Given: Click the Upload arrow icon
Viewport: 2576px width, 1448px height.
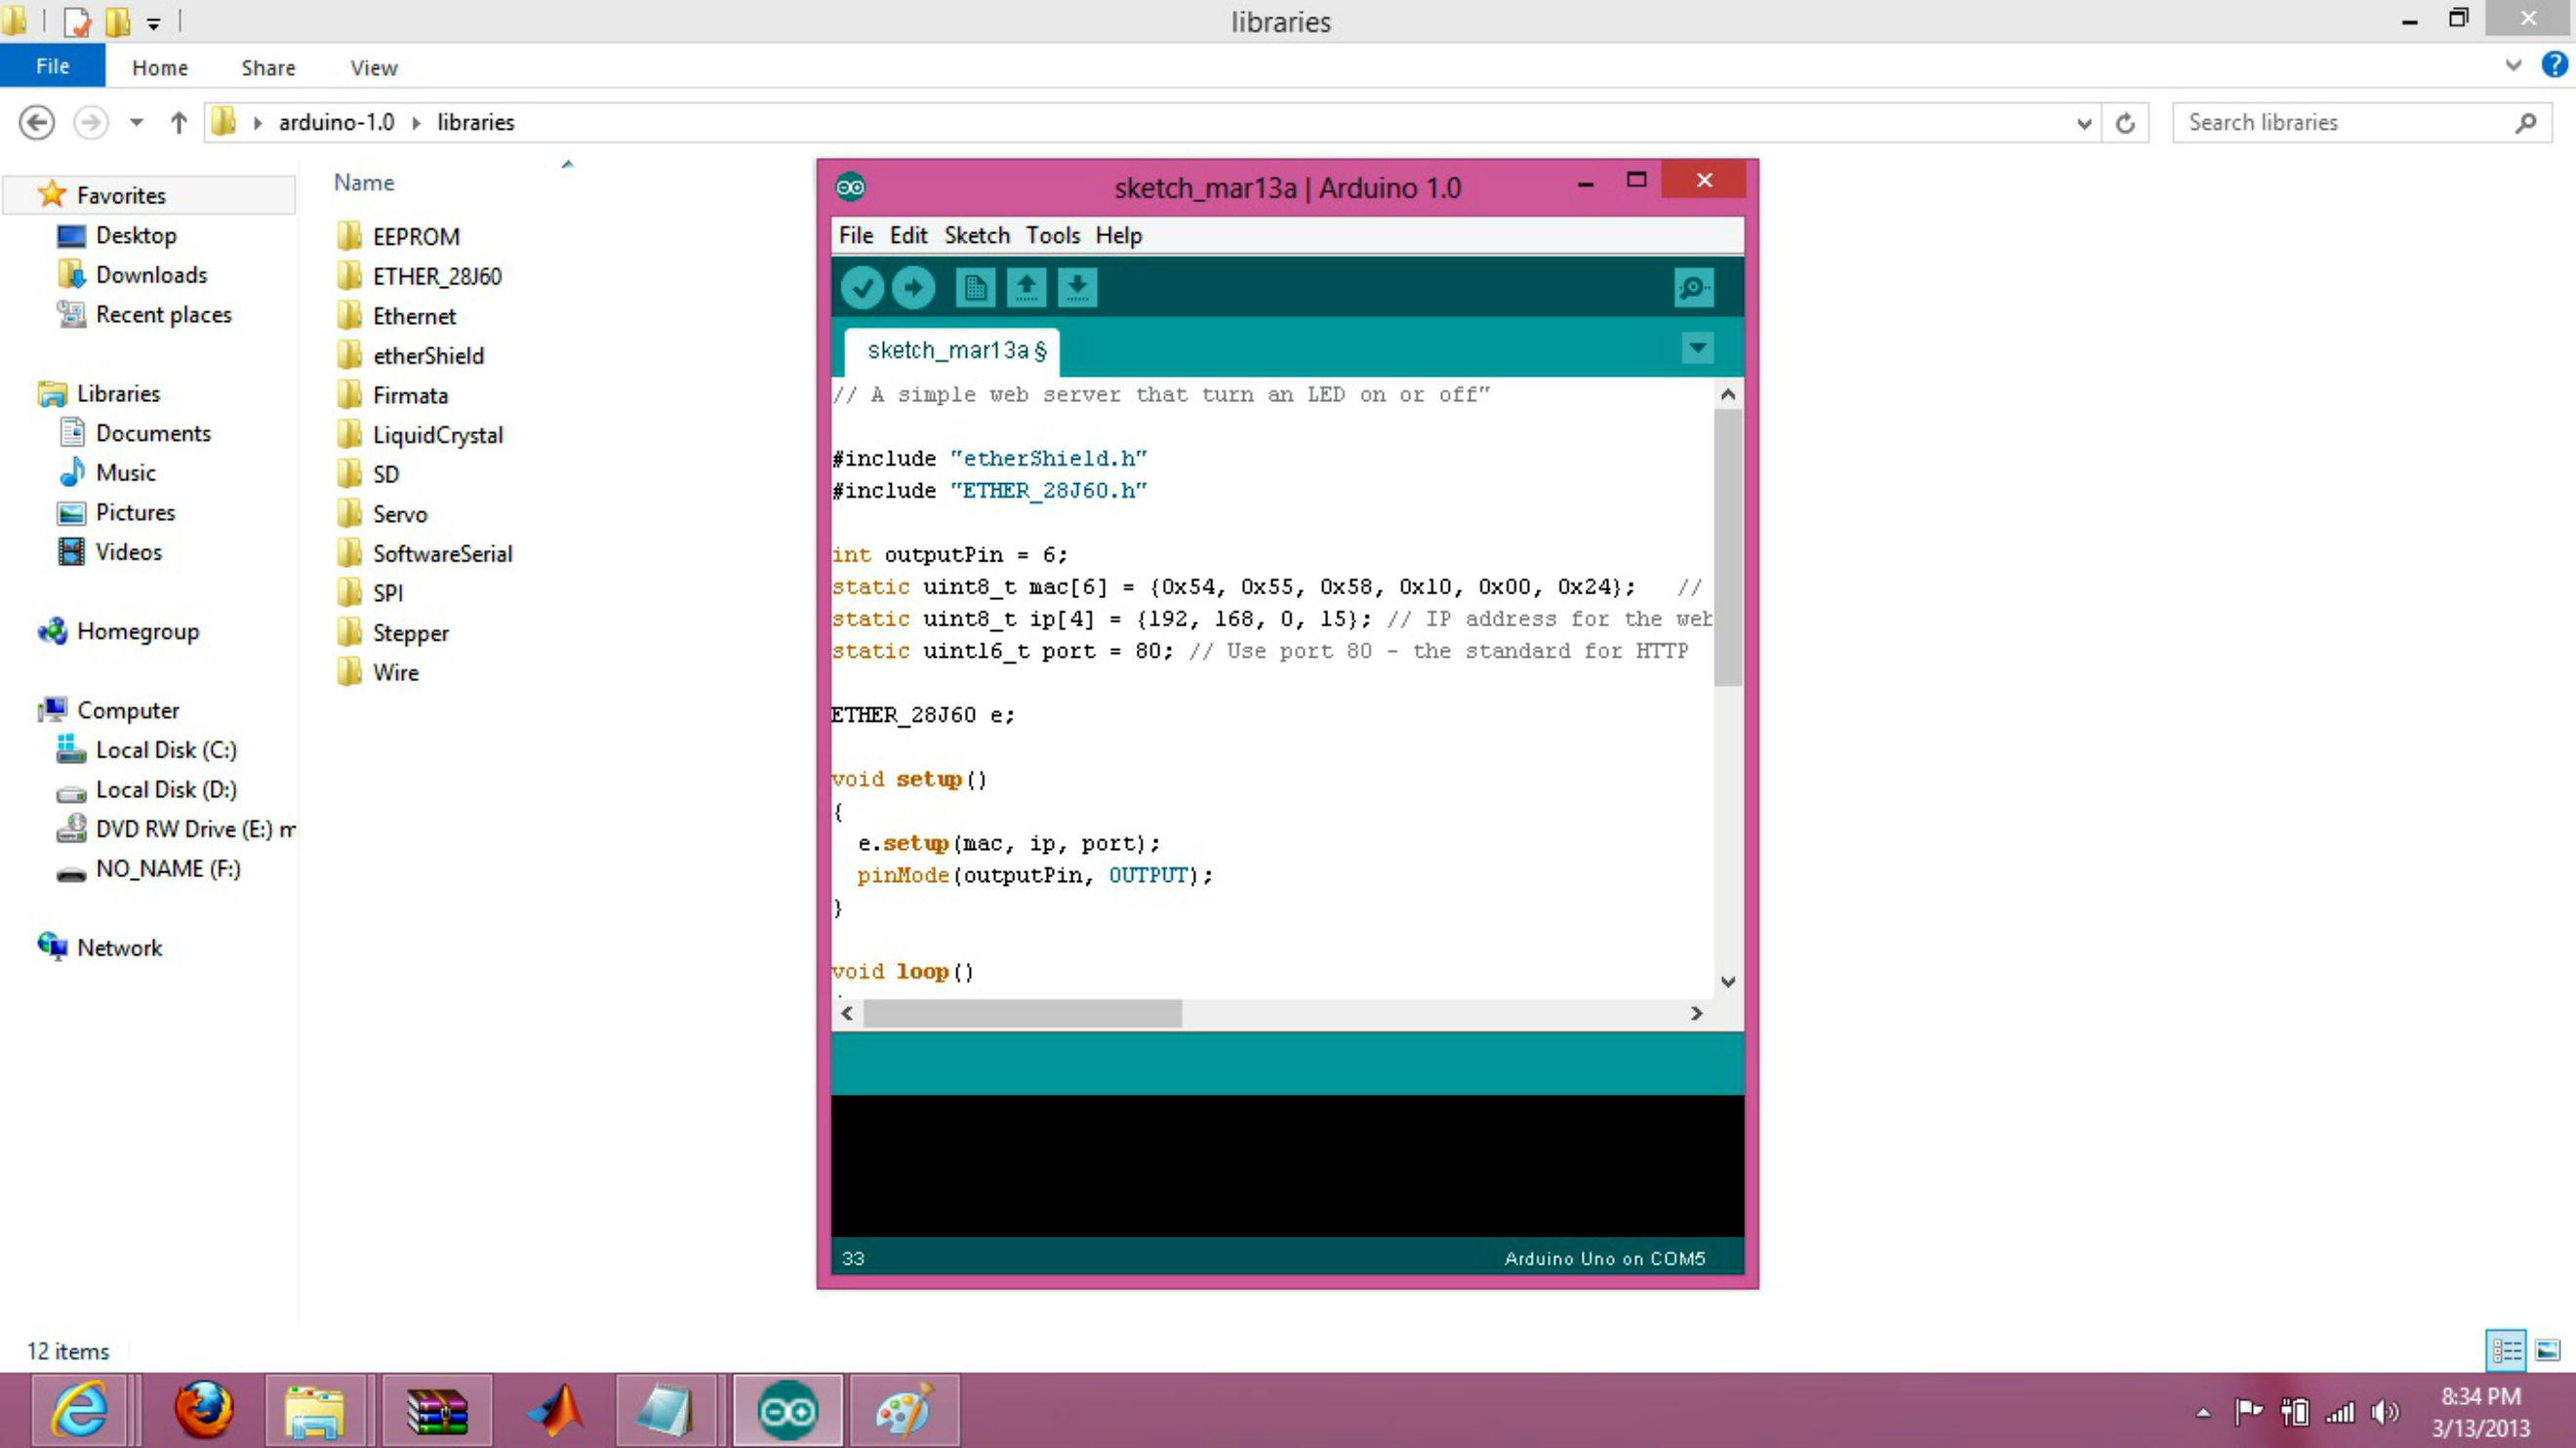Looking at the screenshot, I should pos(914,287).
